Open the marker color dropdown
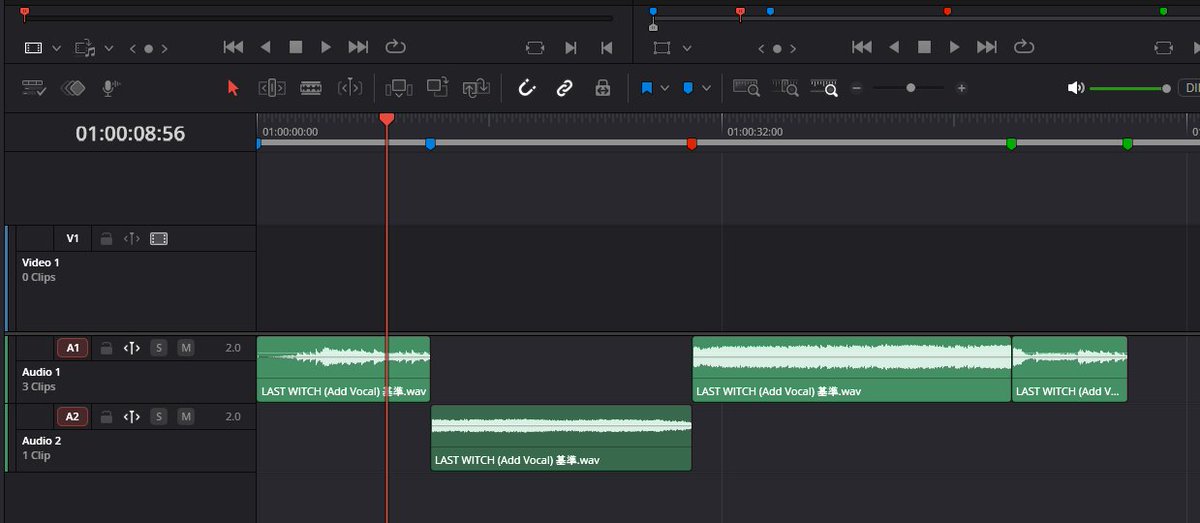The image size is (1200, 523). coord(707,88)
